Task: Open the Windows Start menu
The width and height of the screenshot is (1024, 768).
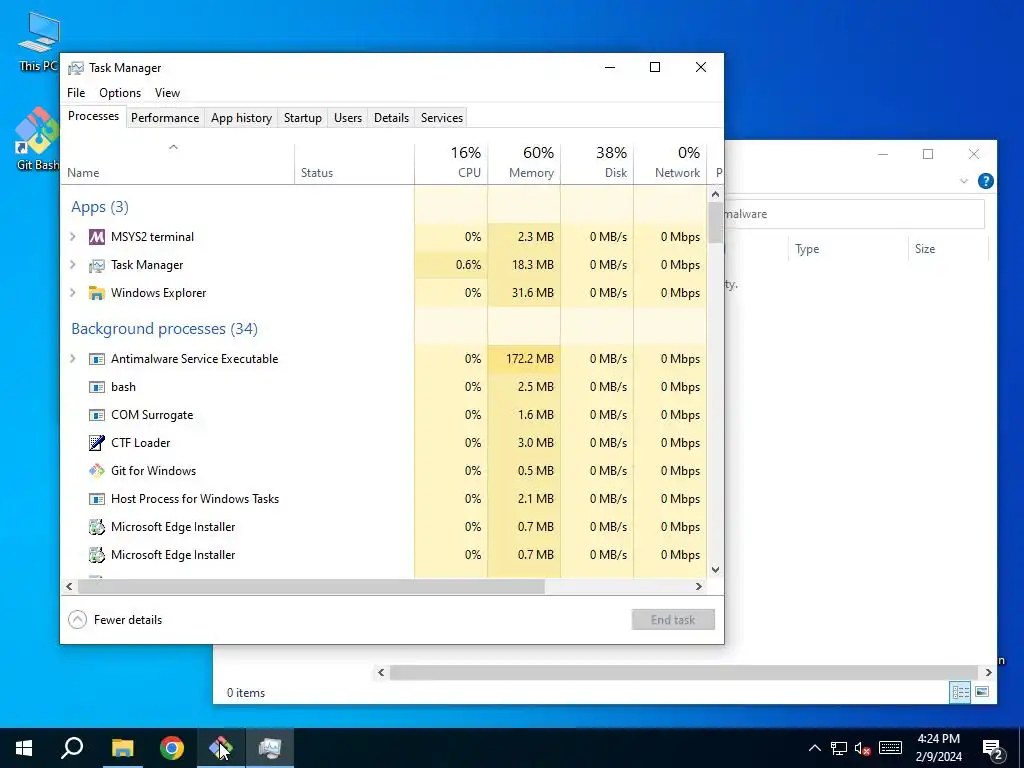Action: tap(24, 748)
